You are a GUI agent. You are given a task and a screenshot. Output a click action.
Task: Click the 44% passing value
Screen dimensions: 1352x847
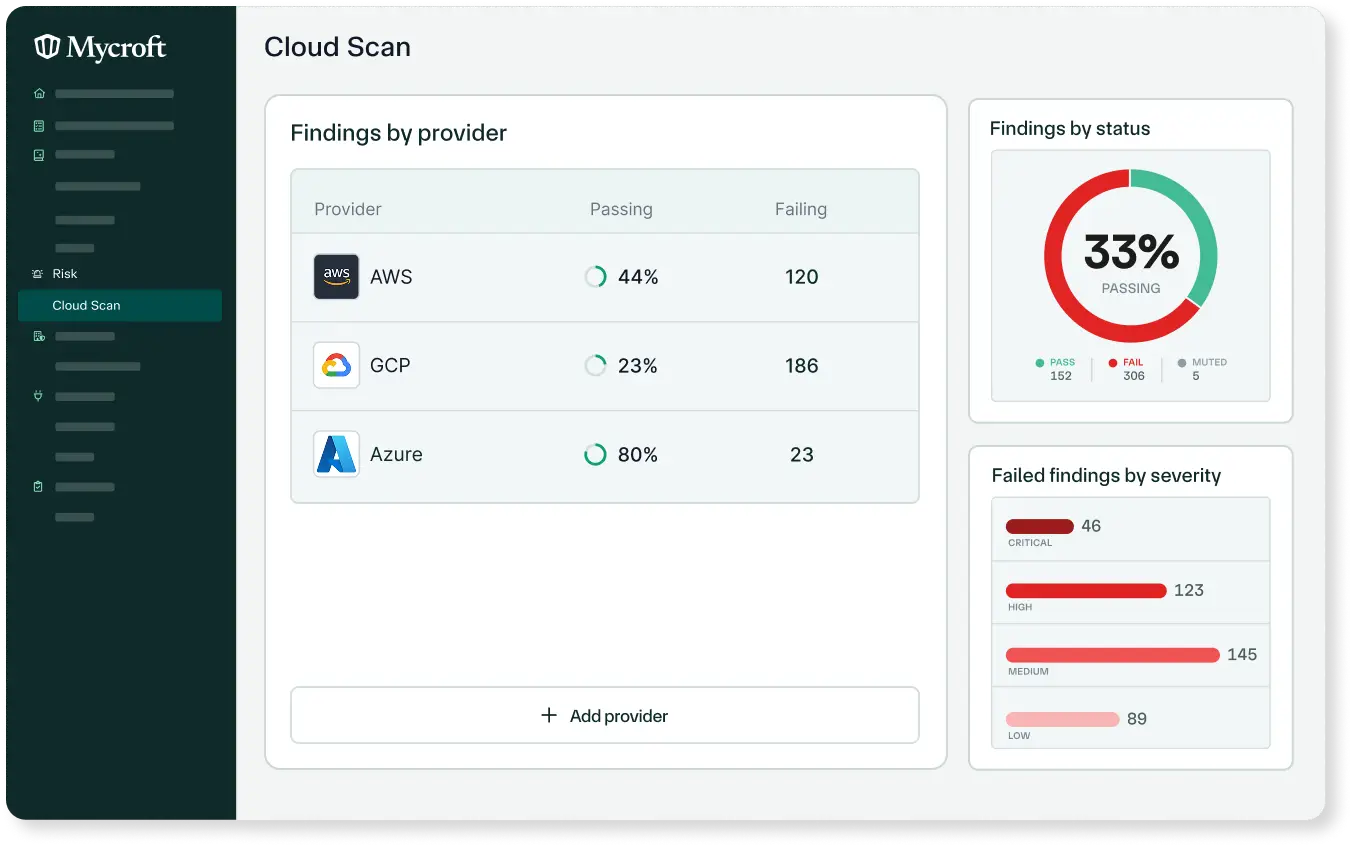(638, 277)
